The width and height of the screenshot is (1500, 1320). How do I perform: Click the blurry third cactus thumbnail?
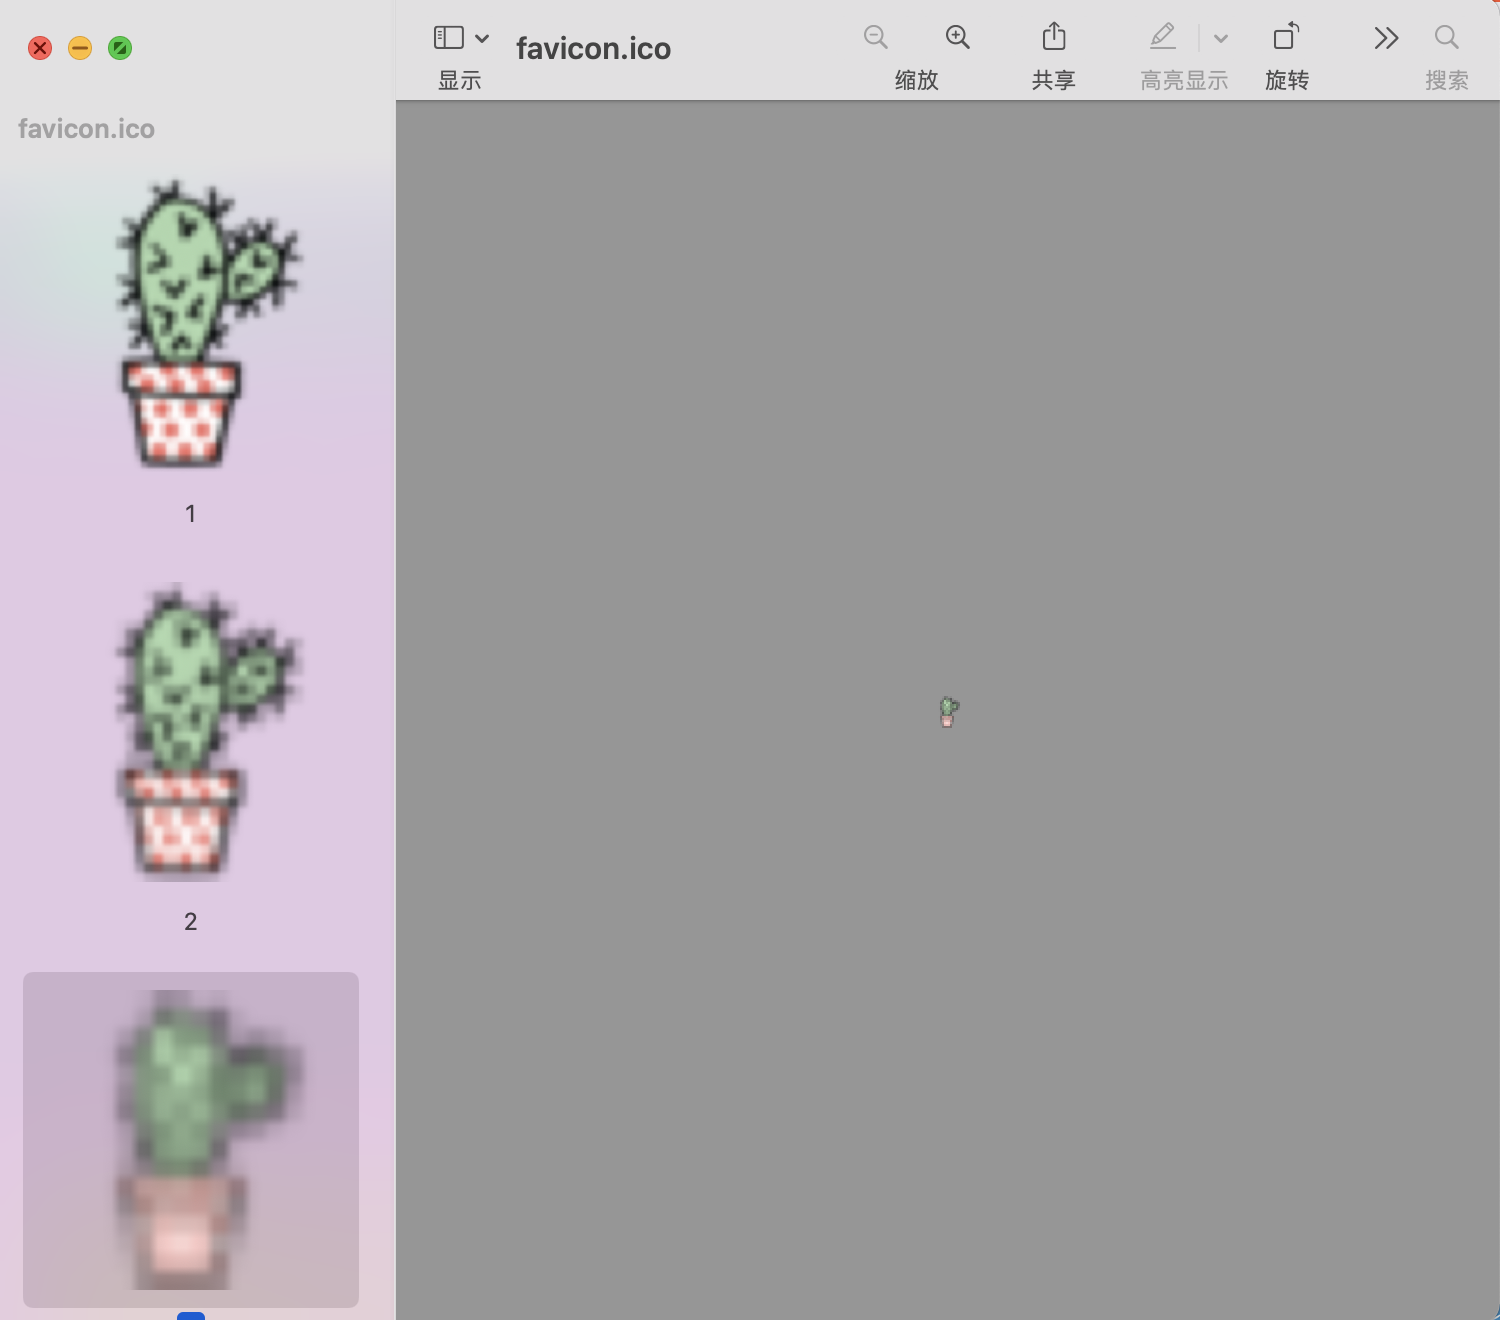190,1139
